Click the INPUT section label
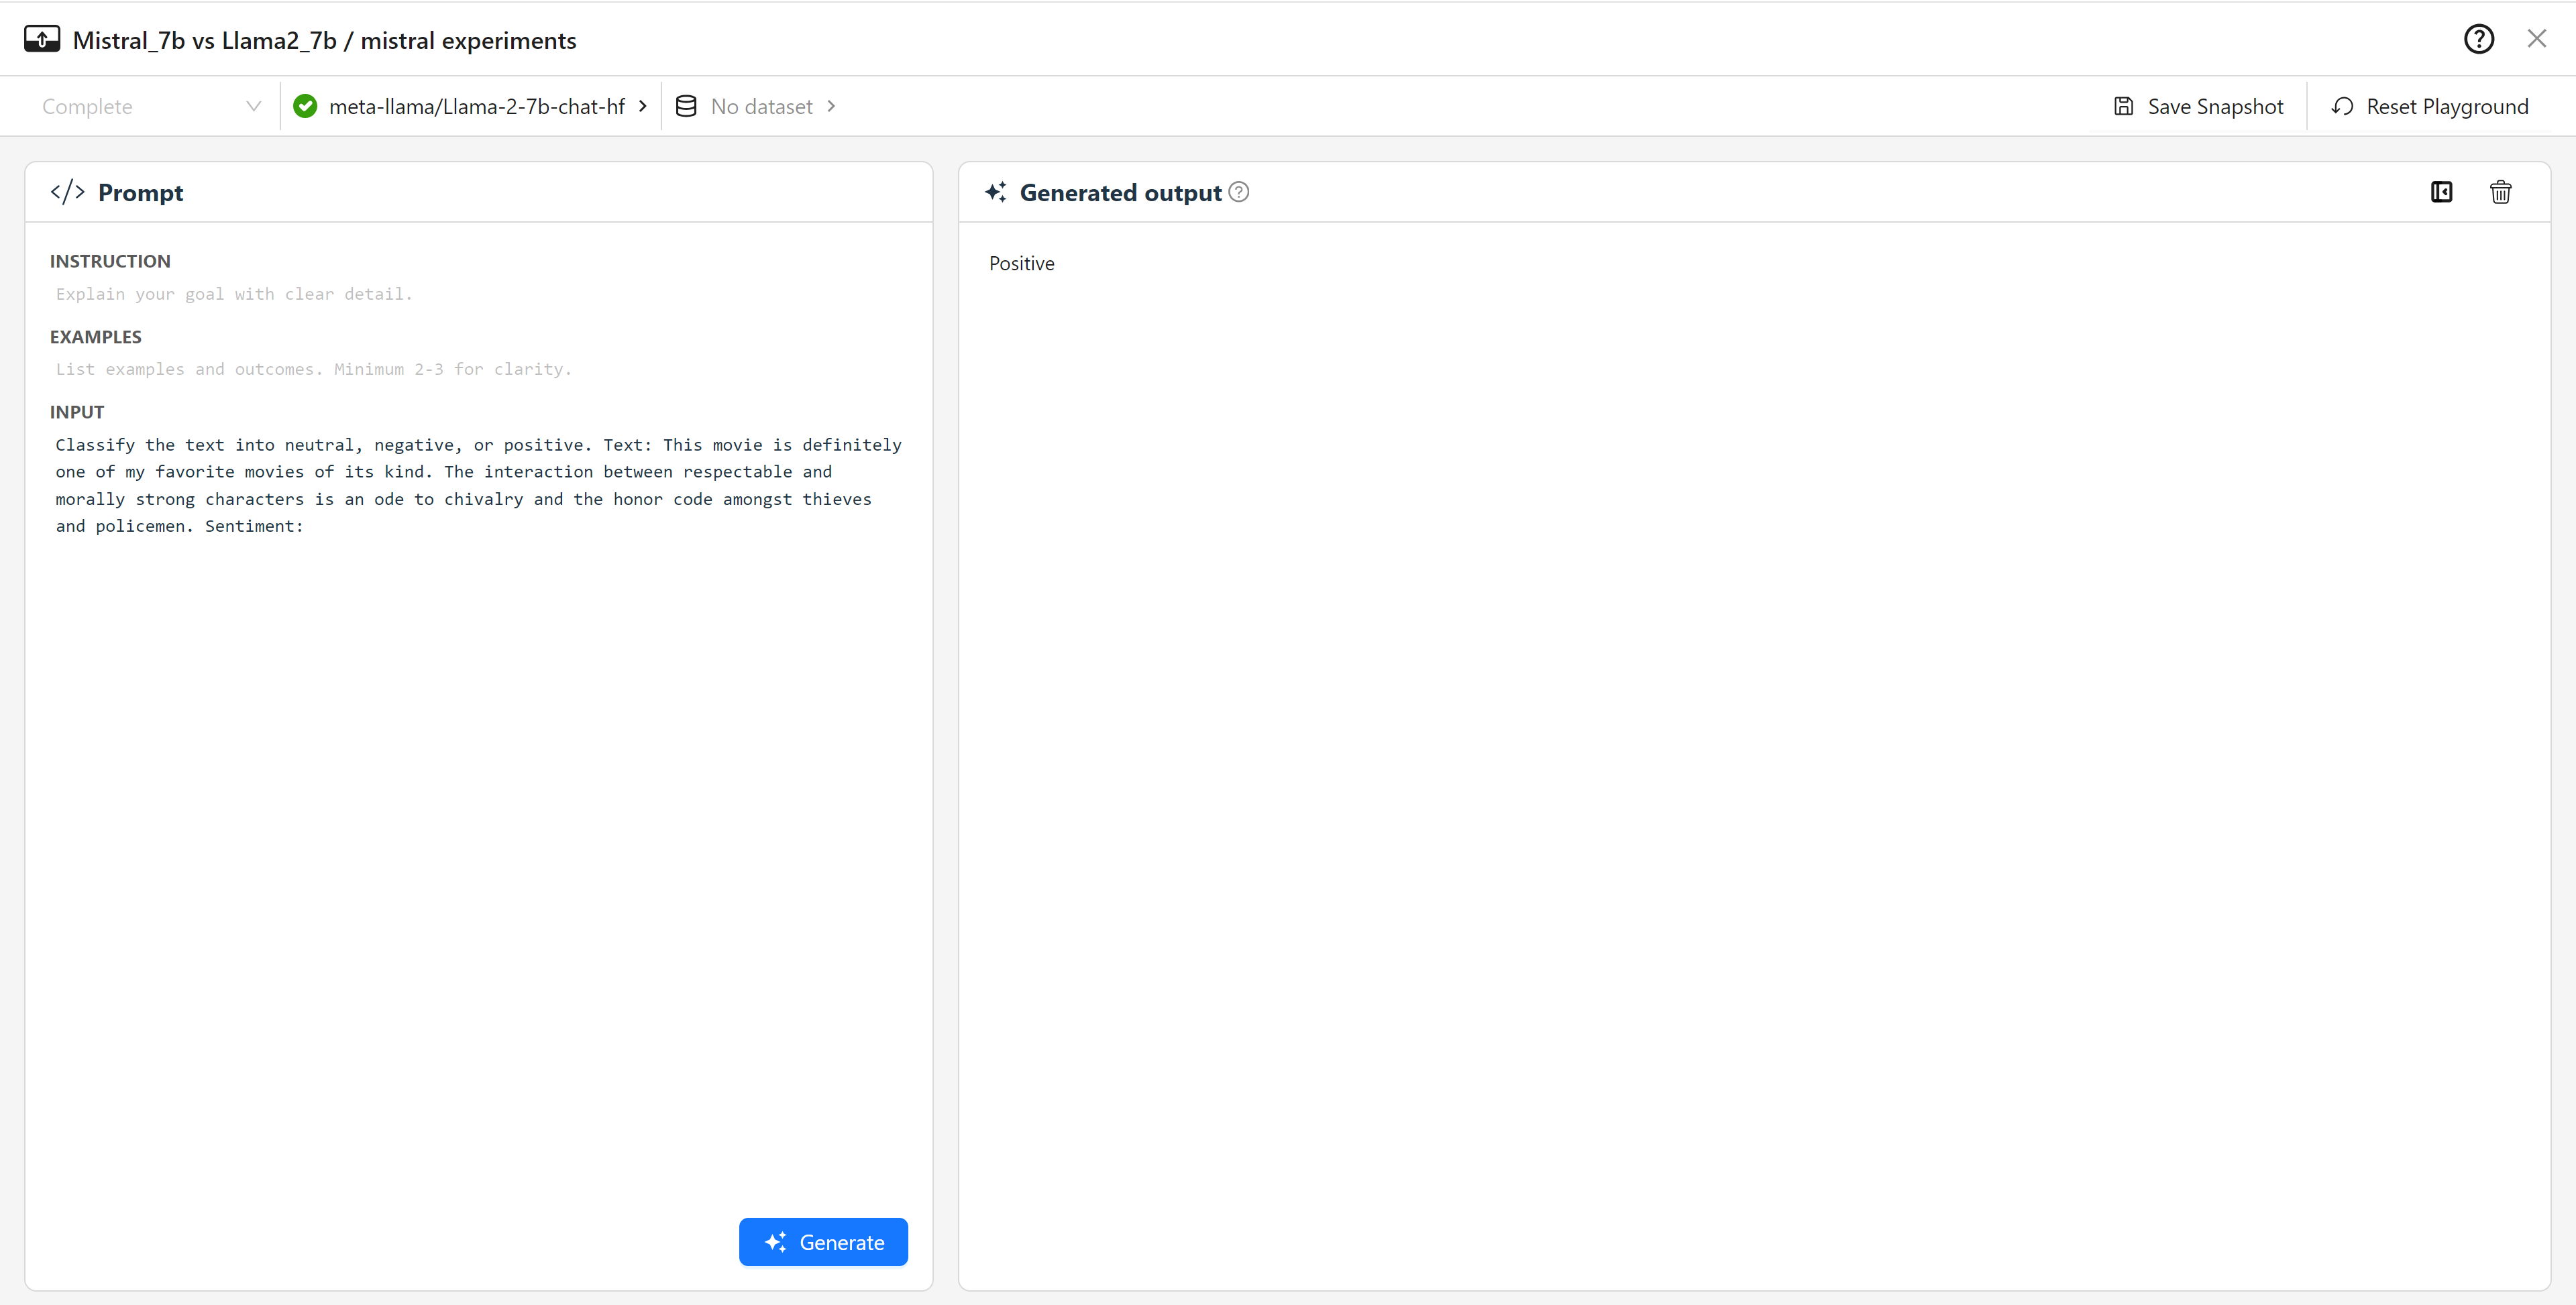 pos(77,412)
